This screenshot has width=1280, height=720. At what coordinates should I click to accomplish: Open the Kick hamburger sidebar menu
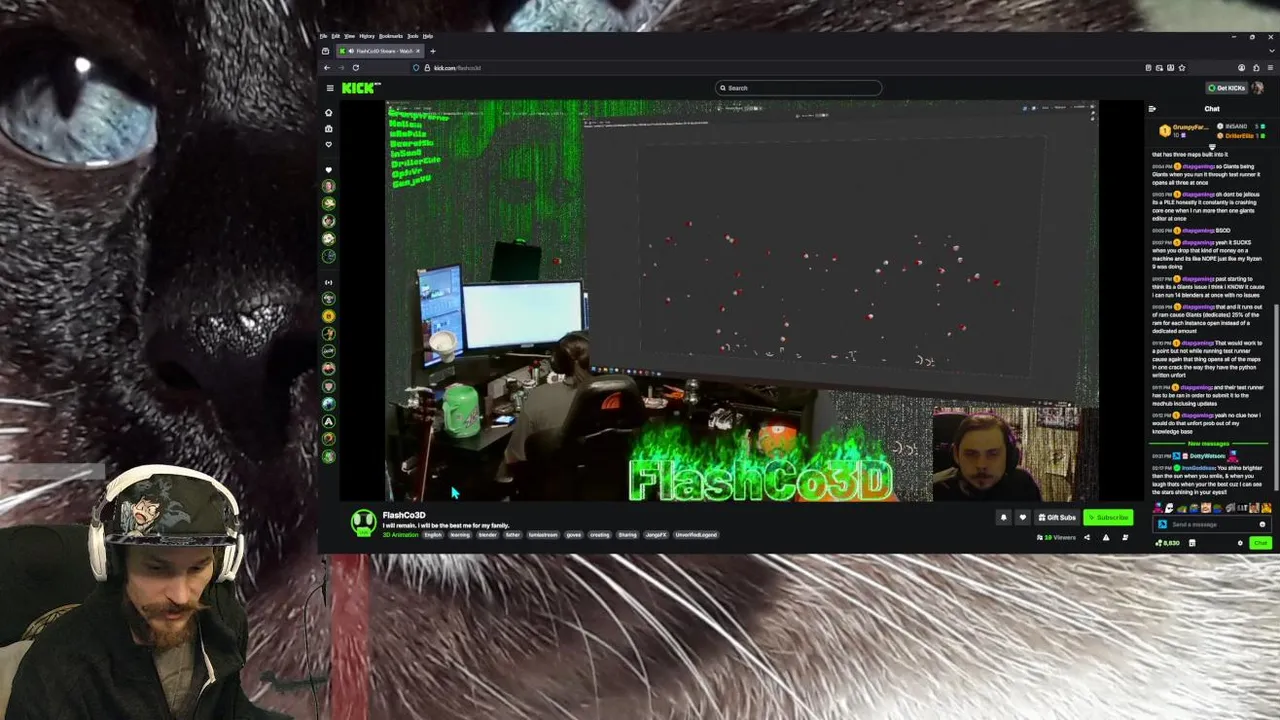(x=330, y=88)
